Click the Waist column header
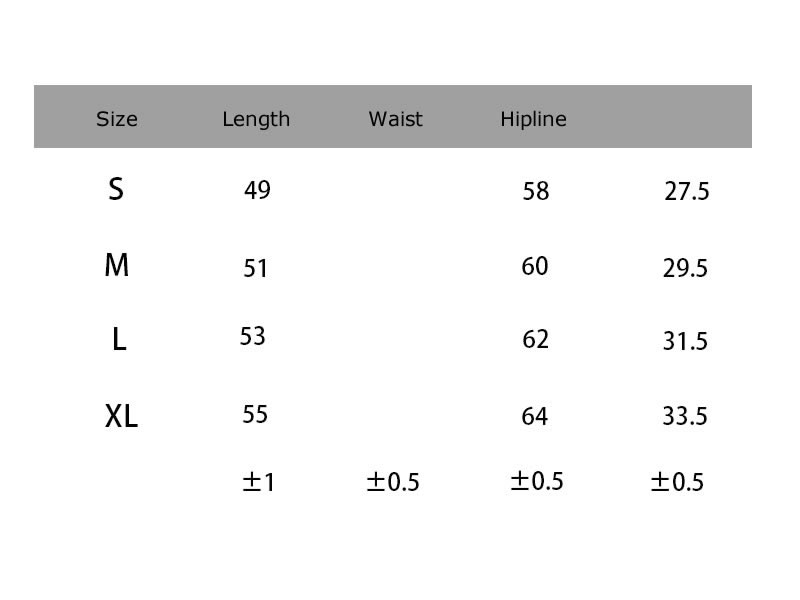Screen dimensions: 800x600 click(x=395, y=119)
